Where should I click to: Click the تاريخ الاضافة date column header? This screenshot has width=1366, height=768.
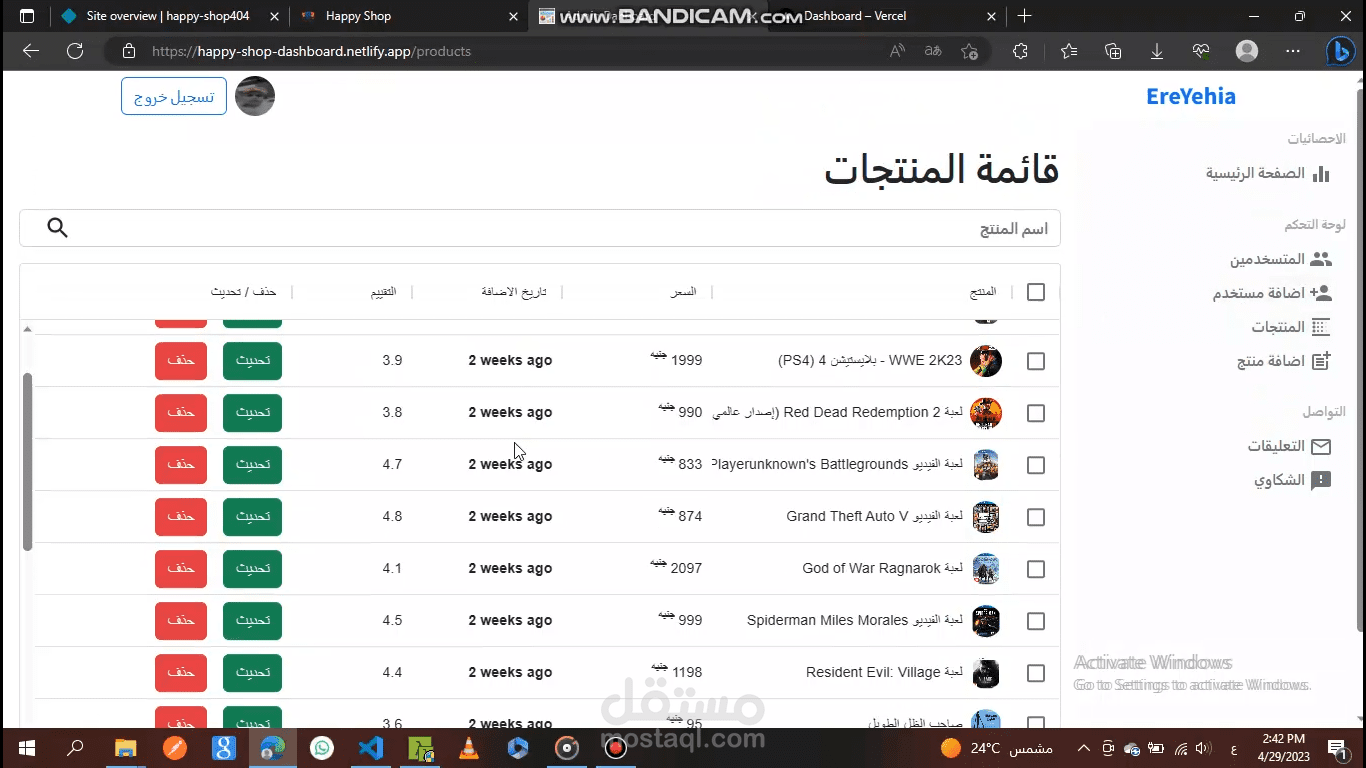(514, 292)
